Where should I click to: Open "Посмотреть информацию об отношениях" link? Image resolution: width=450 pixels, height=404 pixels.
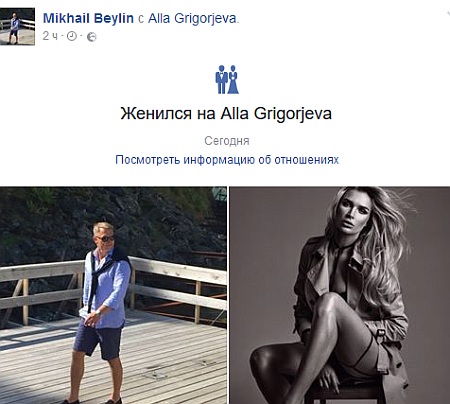(227, 160)
